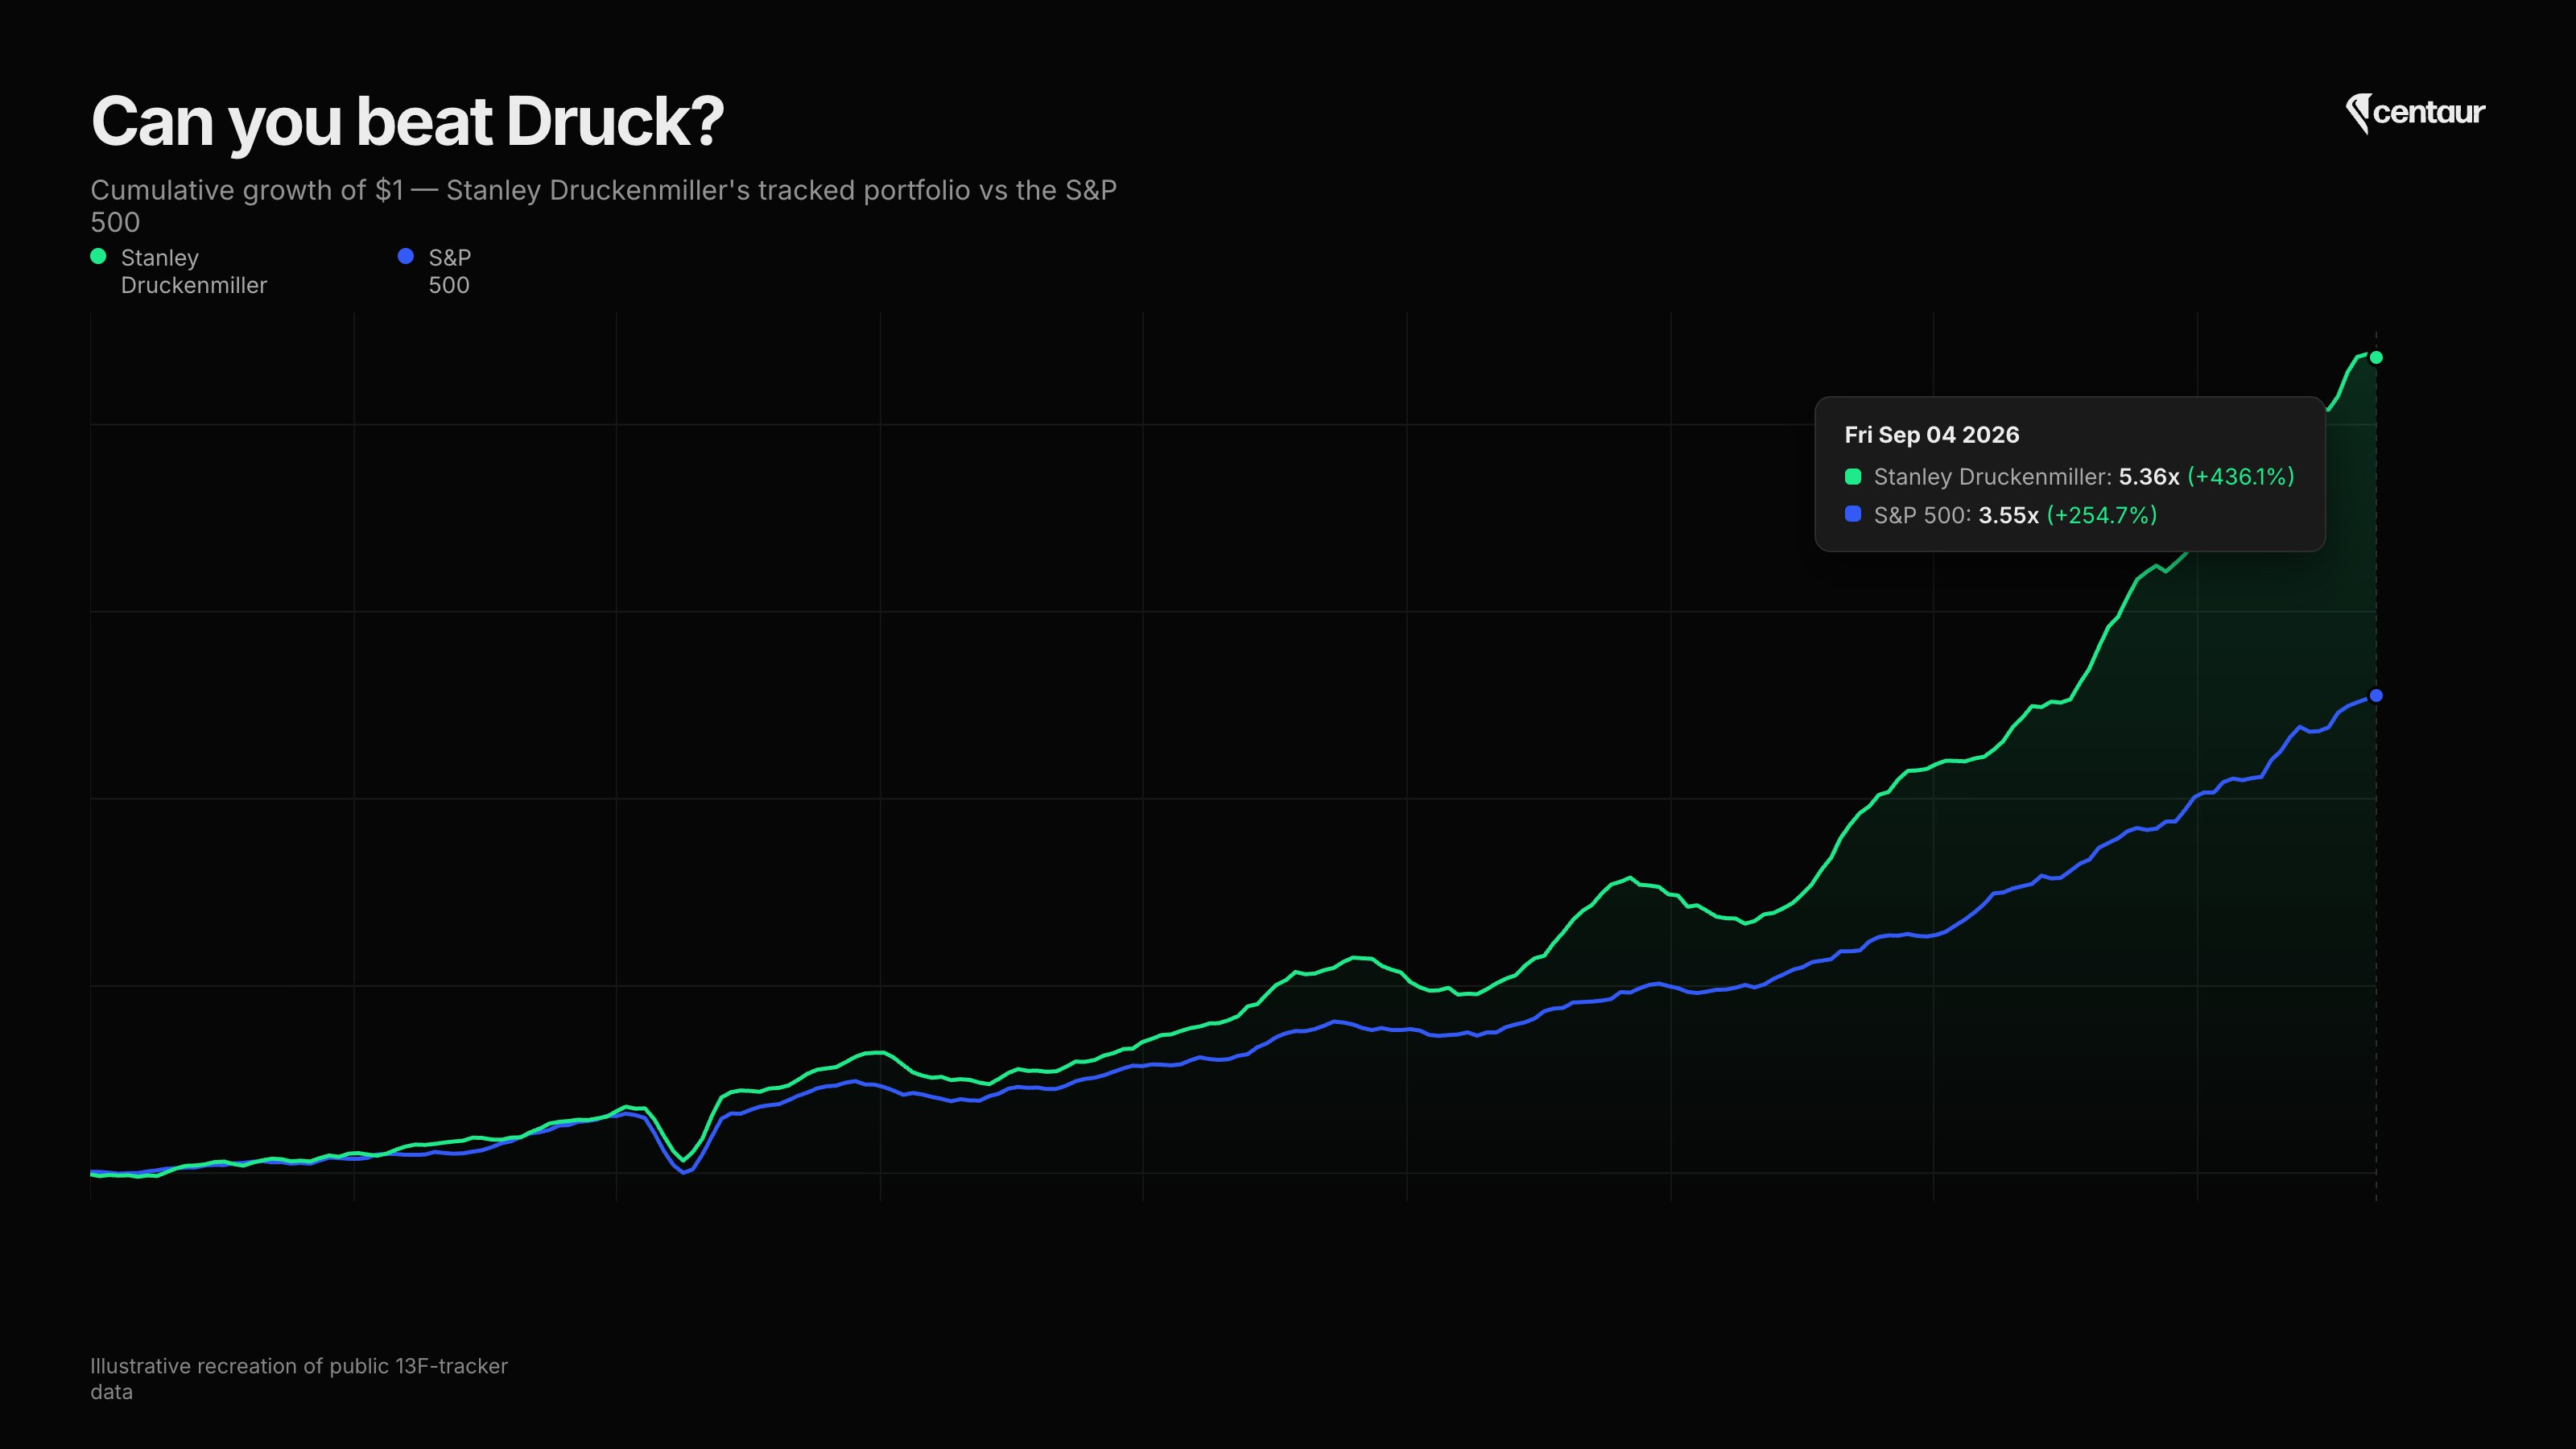Viewport: 2576px width, 1449px height.
Task: Click the blue square in tooltip
Action: [x=1853, y=514]
